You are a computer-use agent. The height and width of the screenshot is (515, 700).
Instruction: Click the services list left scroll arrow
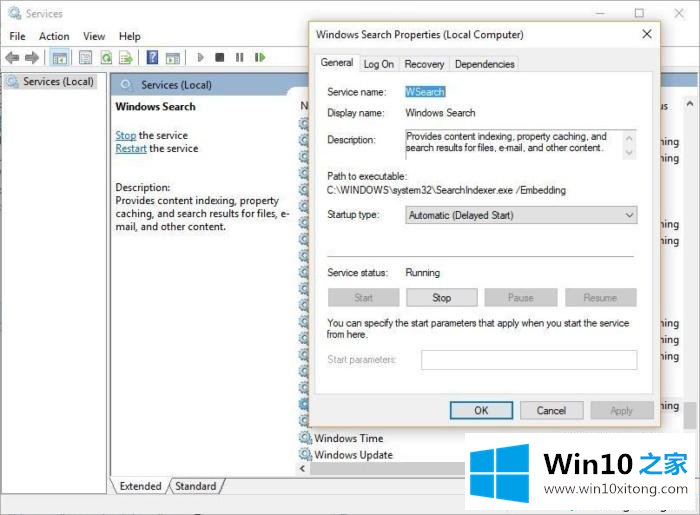point(303,468)
